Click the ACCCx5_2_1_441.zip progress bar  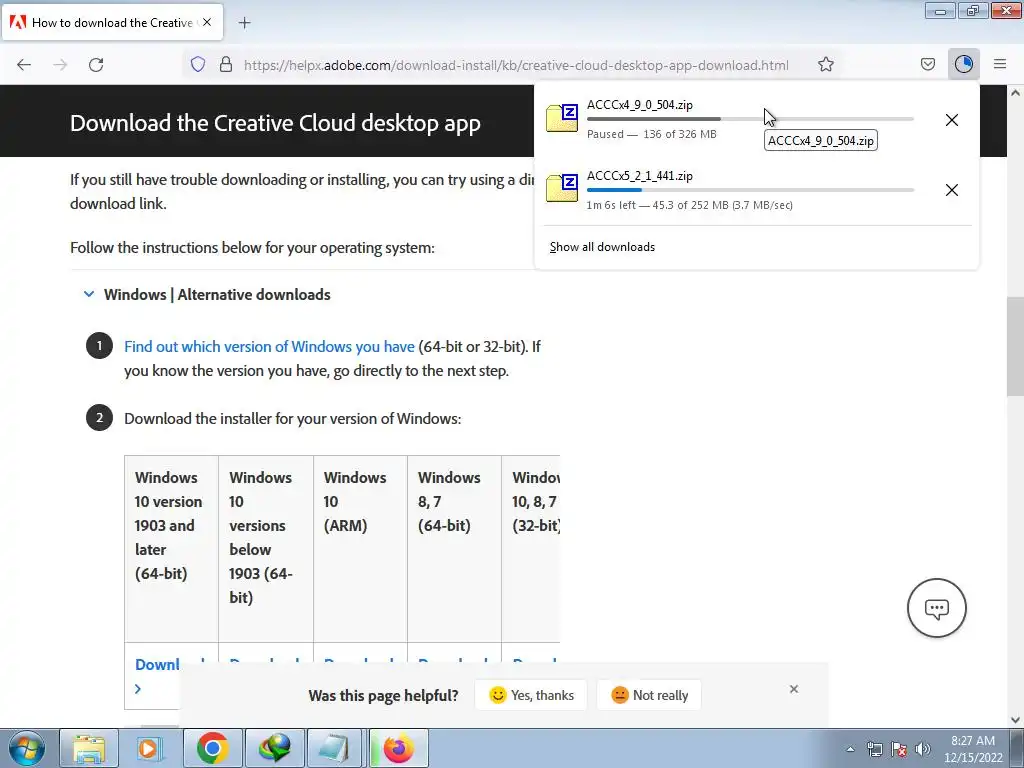click(750, 190)
